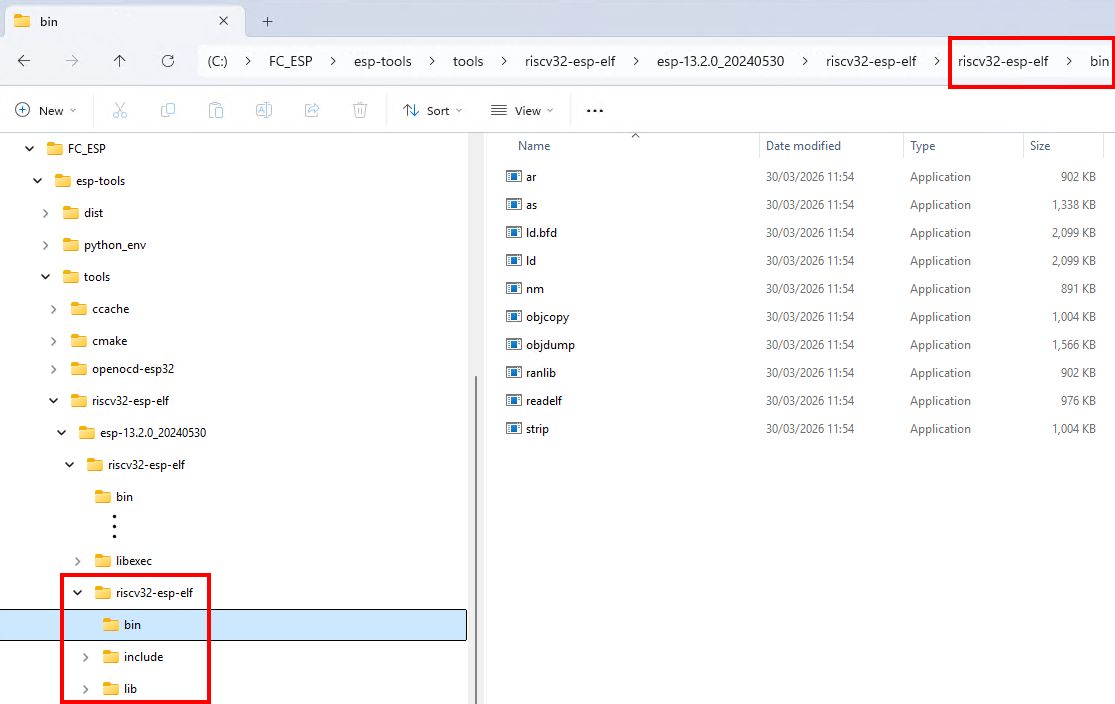Screen dimensions: 1115x704
Task: Select esp-tools in the breadcrumb path
Action: (383, 61)
